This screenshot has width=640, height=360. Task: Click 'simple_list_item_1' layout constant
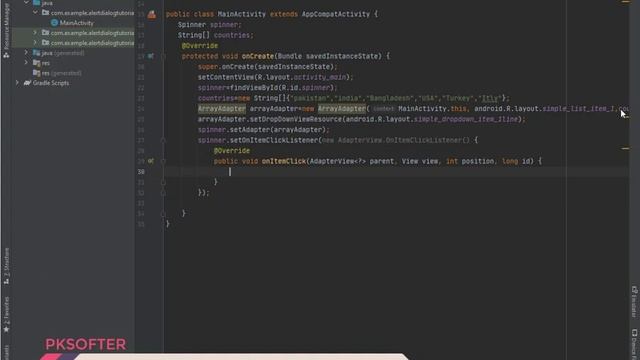coord(579,109)
